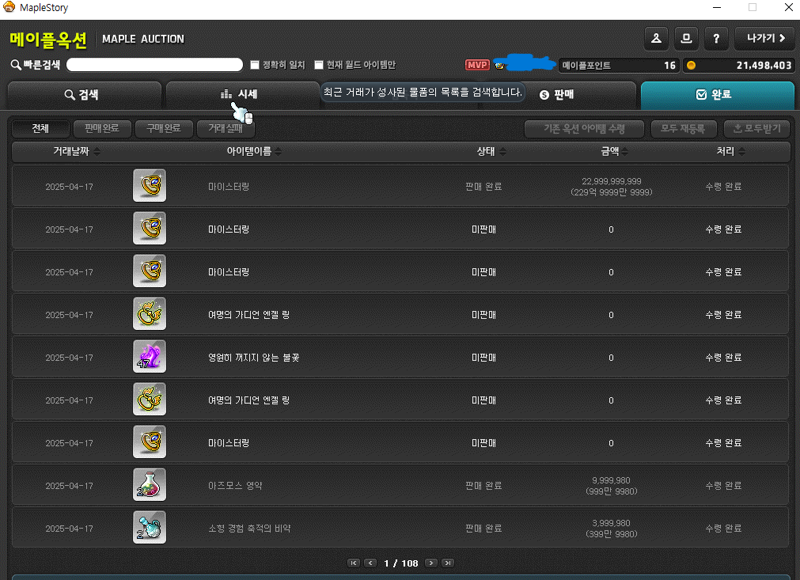The image size is (800, 580).
Task: Switch to the 시세 tab
Action: [x=242, y=95]
